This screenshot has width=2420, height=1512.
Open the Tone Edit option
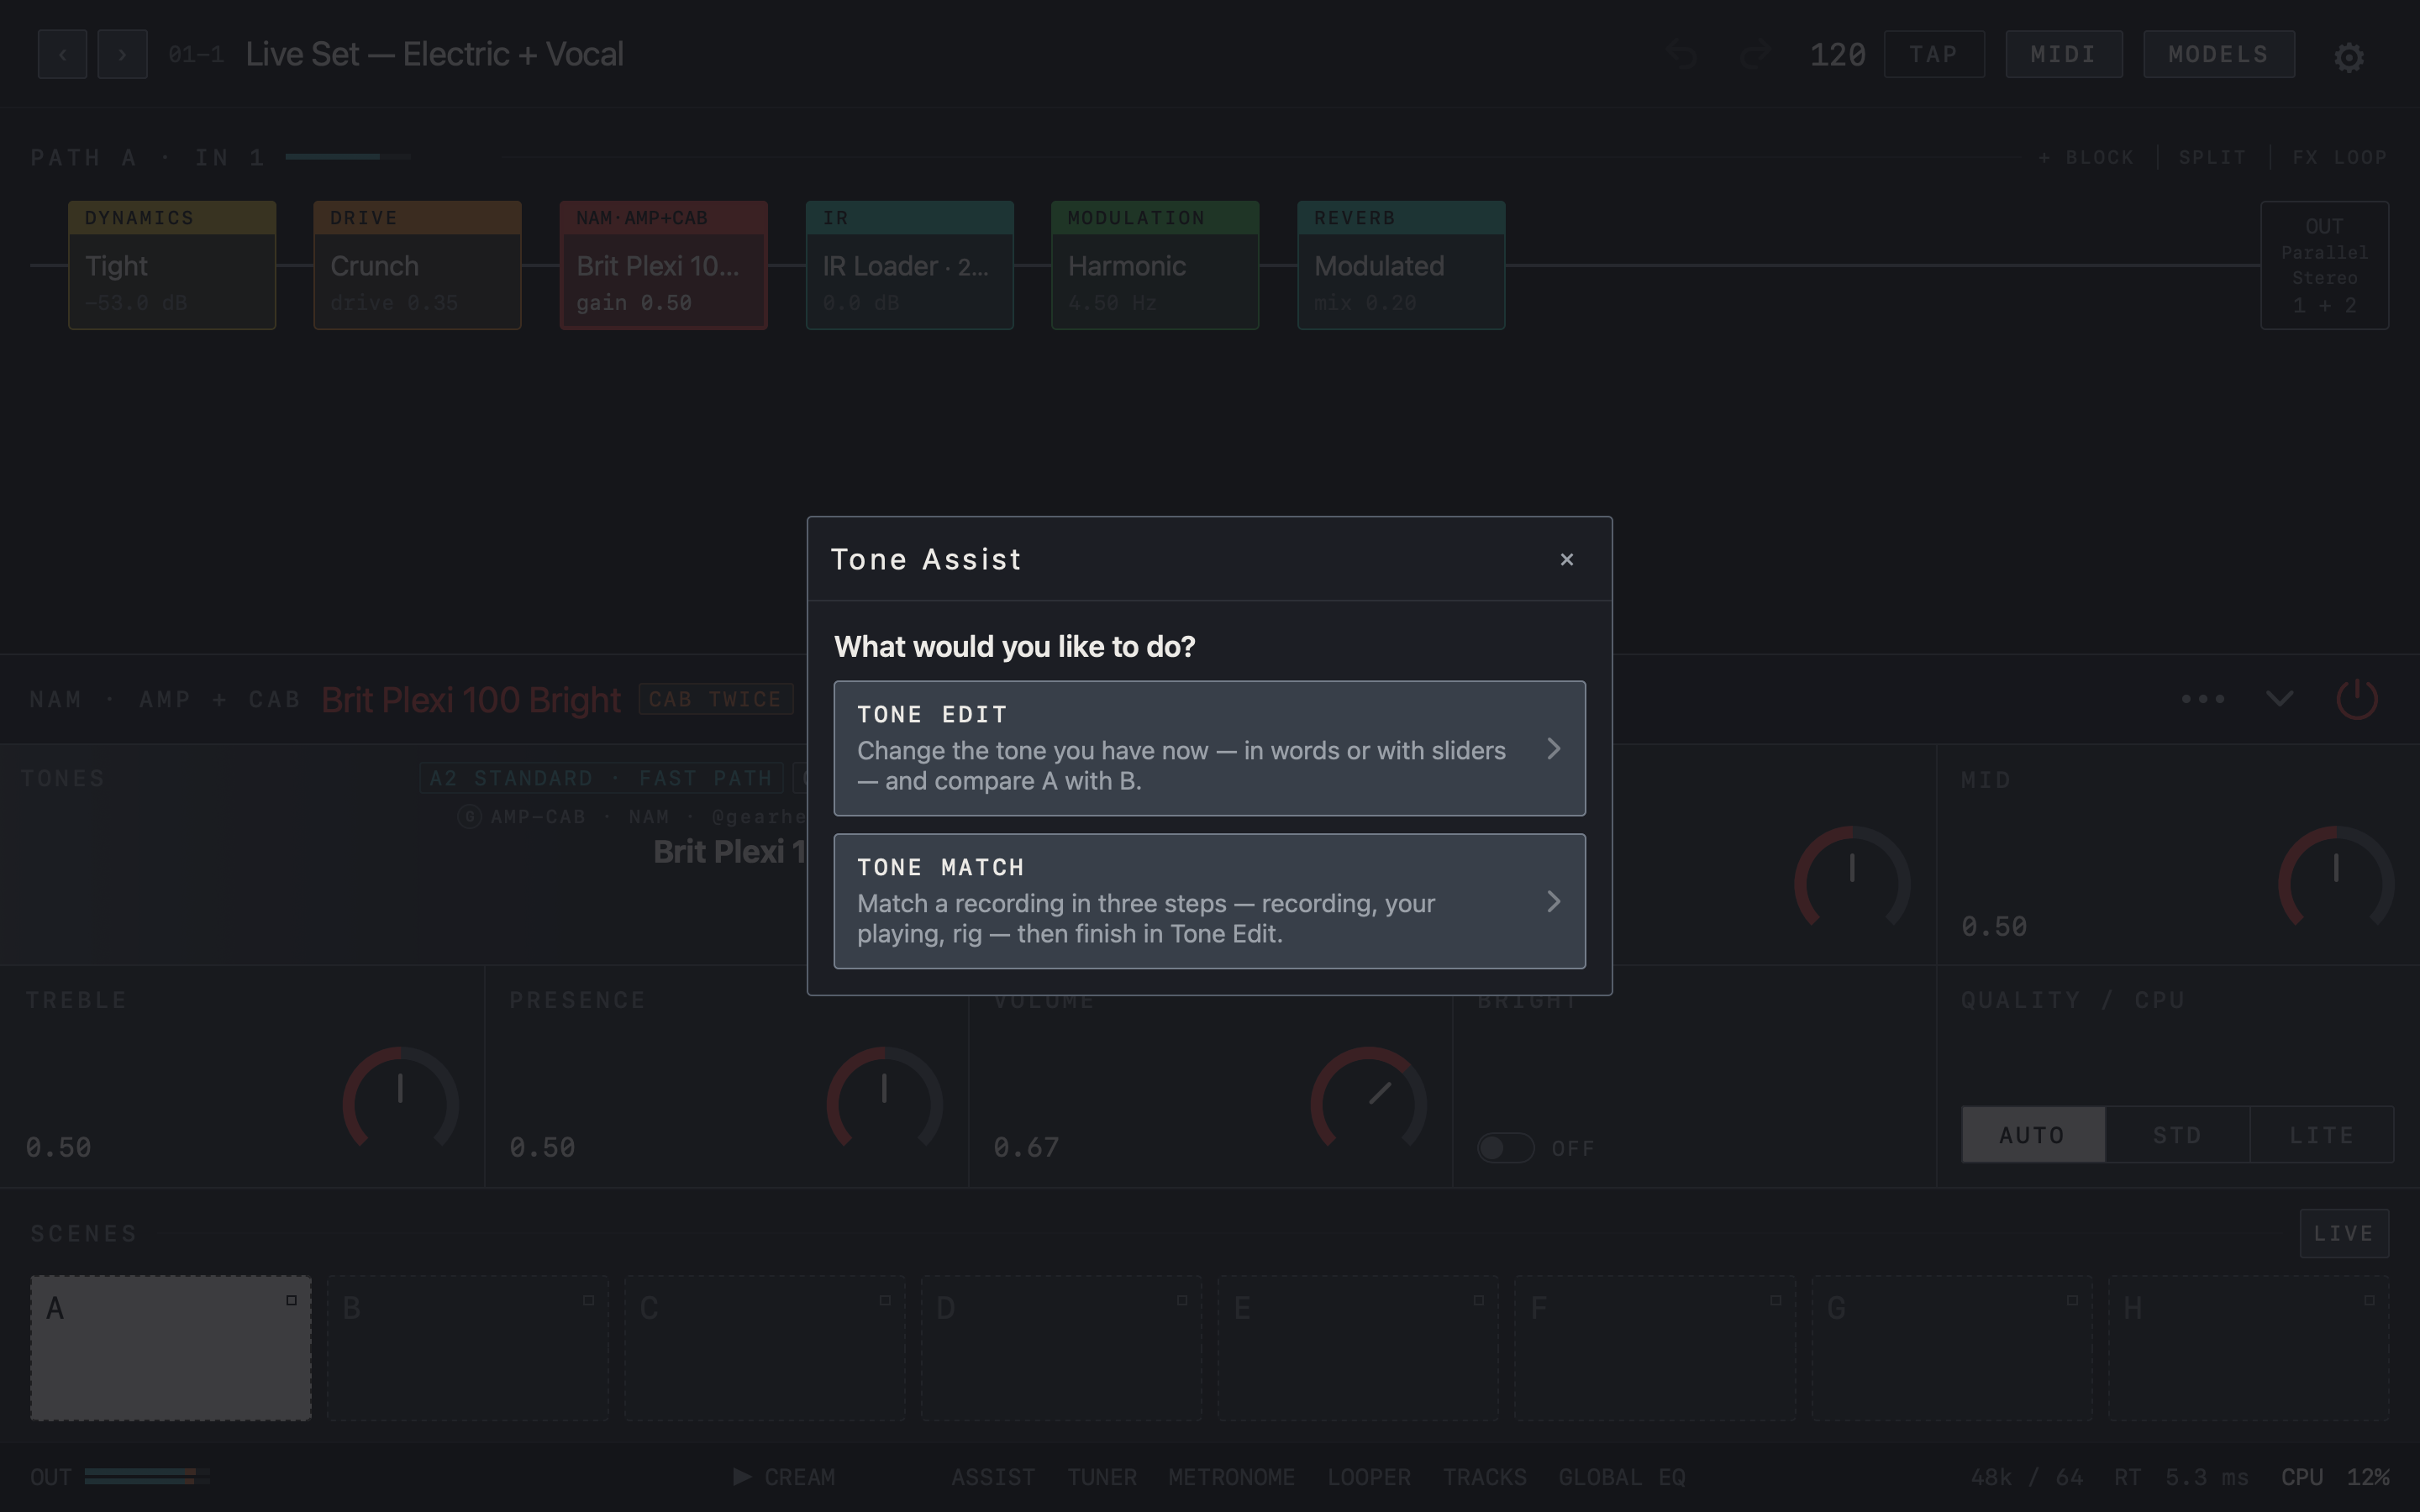1209,748
